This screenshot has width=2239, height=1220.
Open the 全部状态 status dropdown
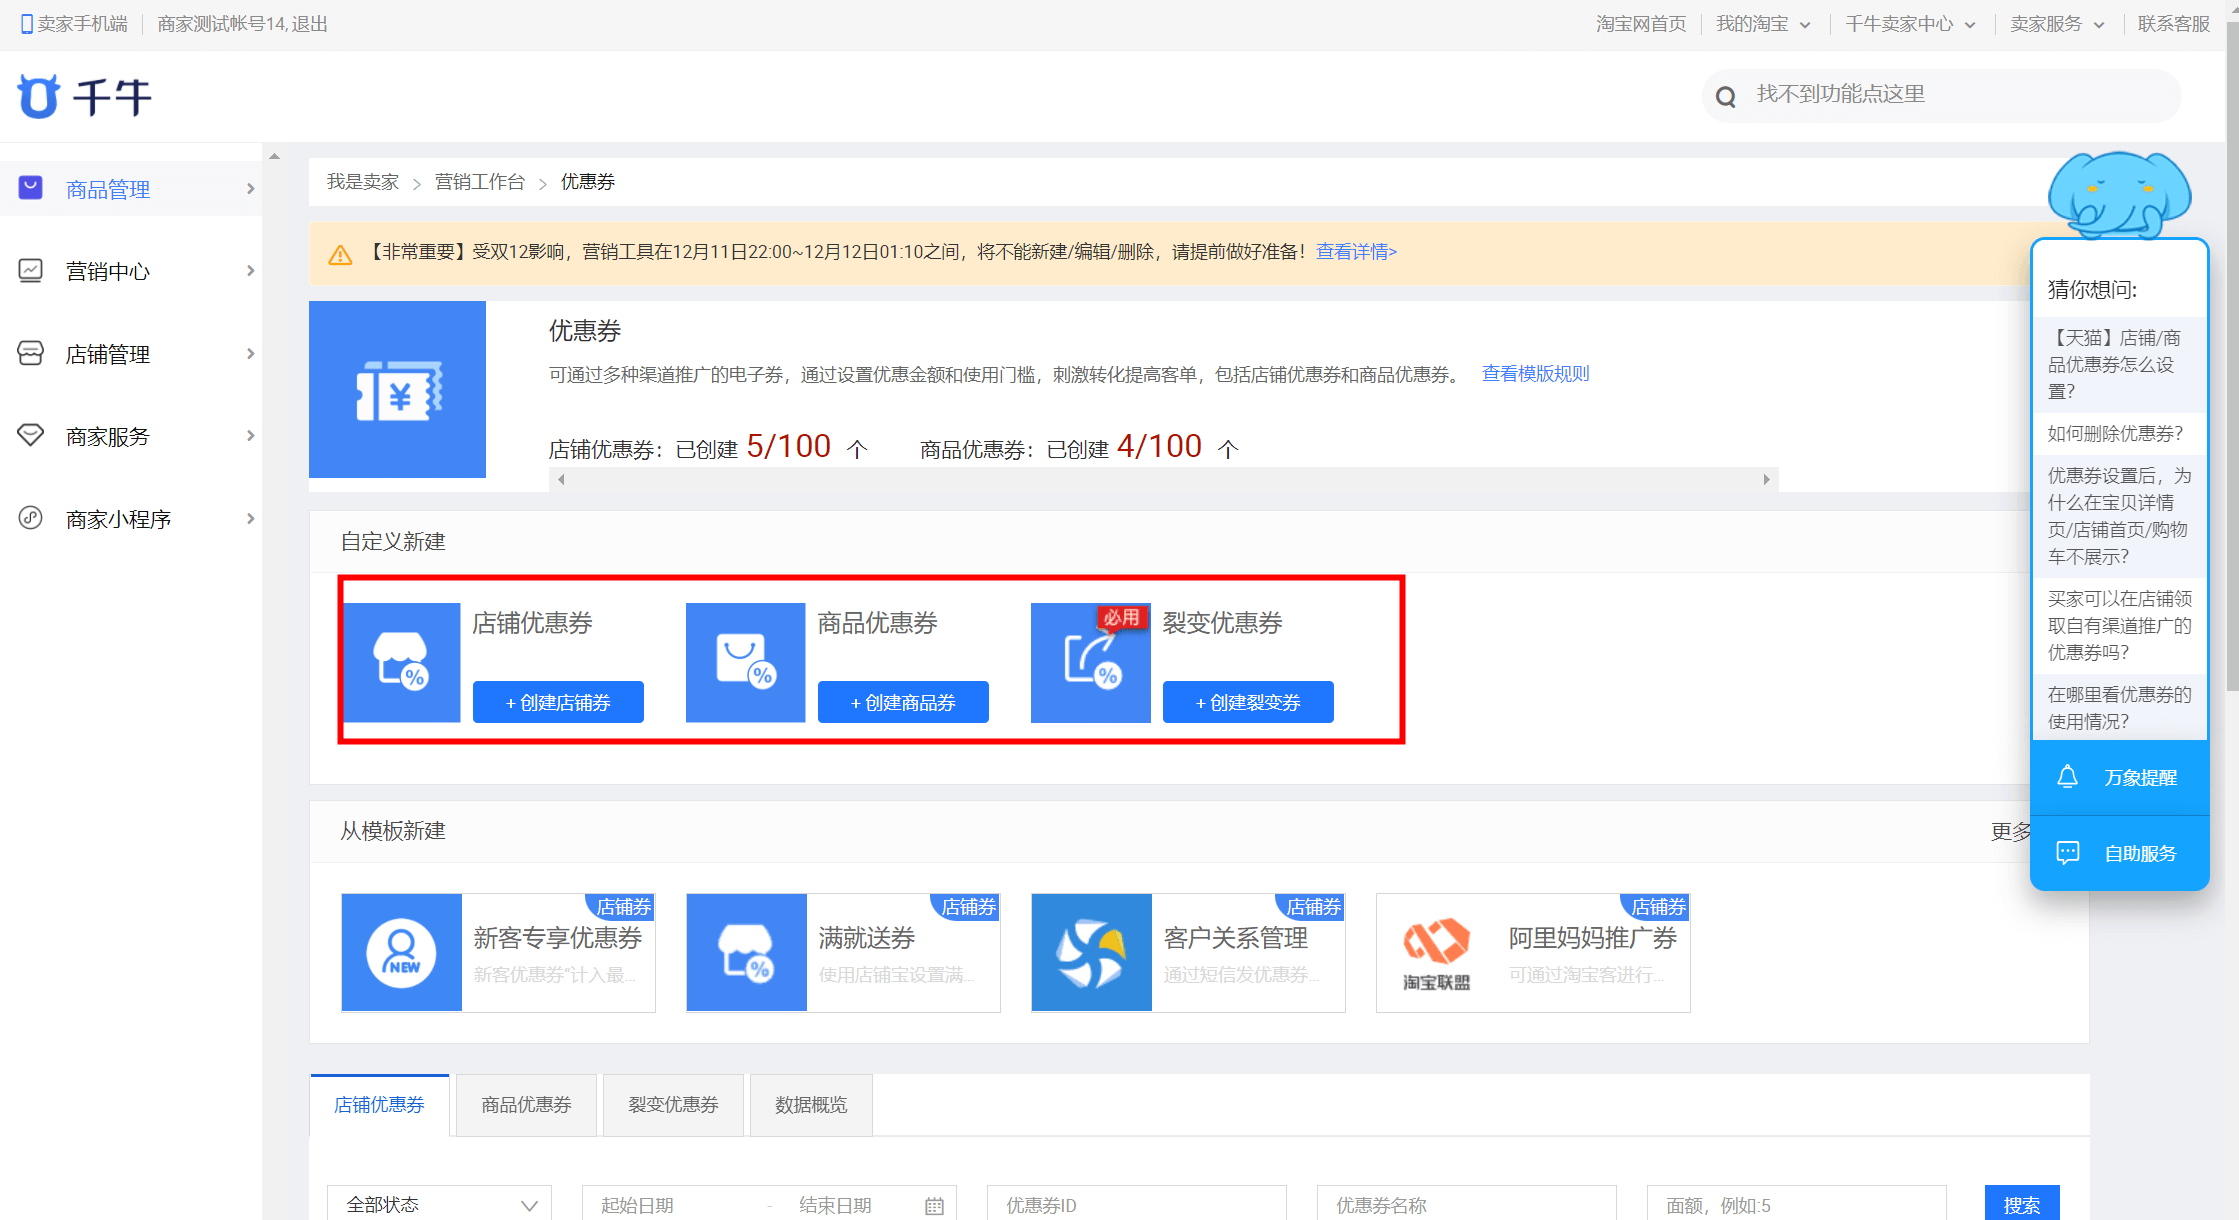(x=440, y=1205)
